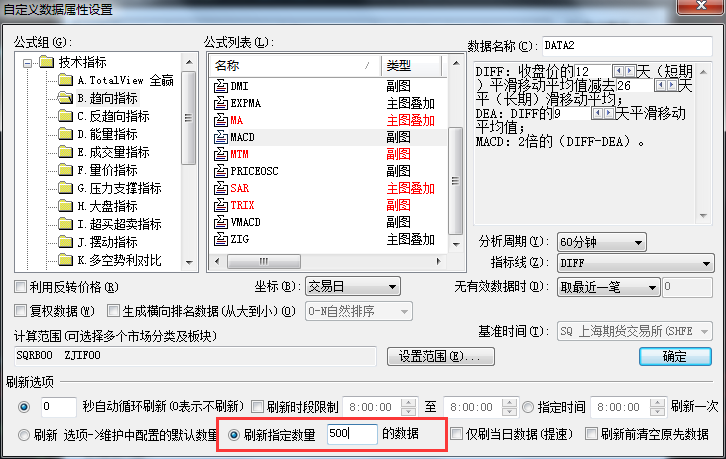Click the 公式列表 horizontal scrollbar thumb
The height and width of the screenshot is (459, 726).
263,261
